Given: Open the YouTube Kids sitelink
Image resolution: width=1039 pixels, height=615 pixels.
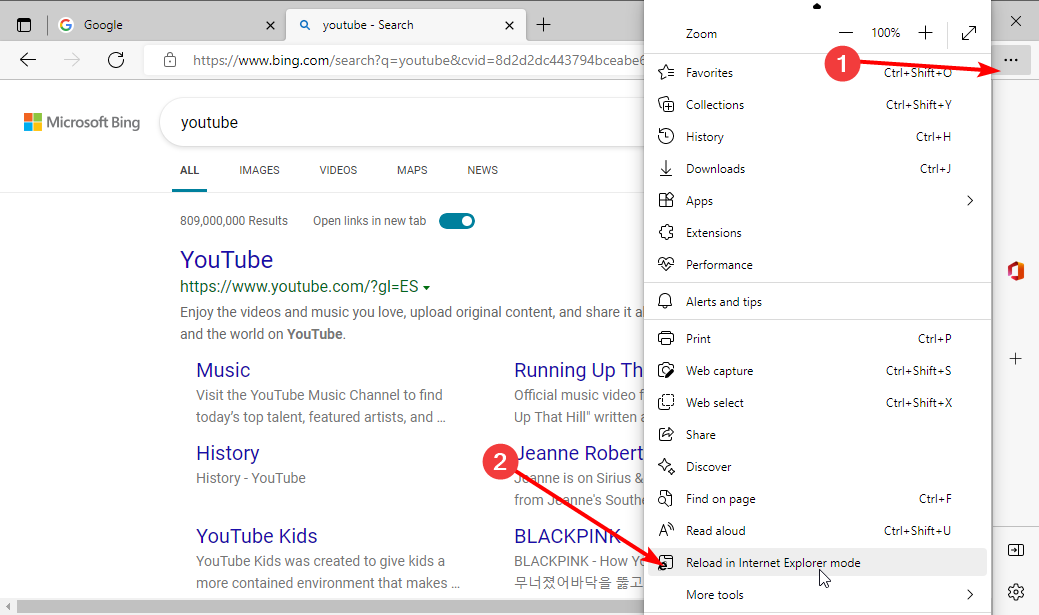Looking at the screenshot, I should tap(256, 535).
